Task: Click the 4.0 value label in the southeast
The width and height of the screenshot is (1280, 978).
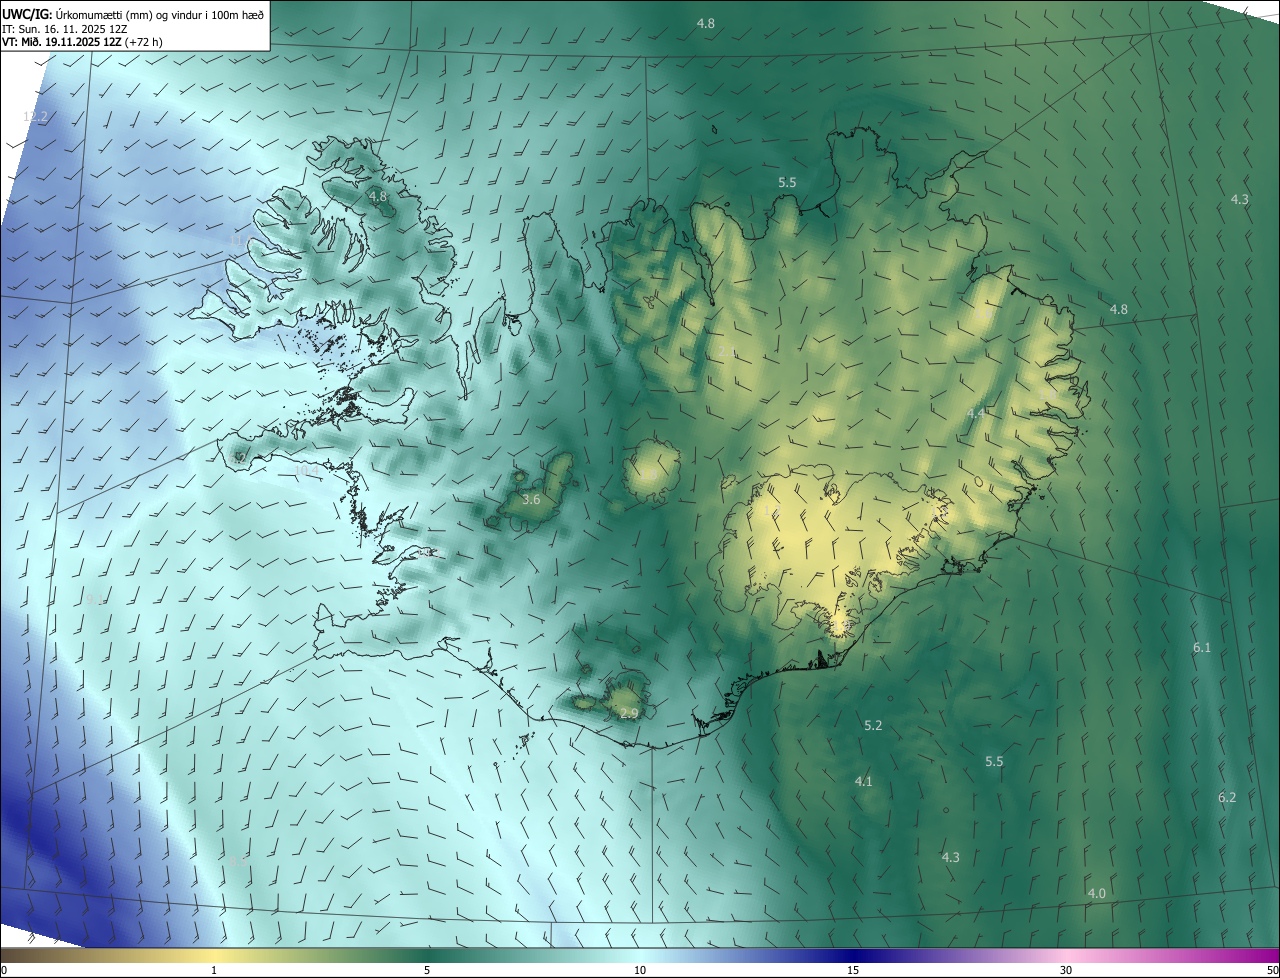Action: pos(1097,893)
